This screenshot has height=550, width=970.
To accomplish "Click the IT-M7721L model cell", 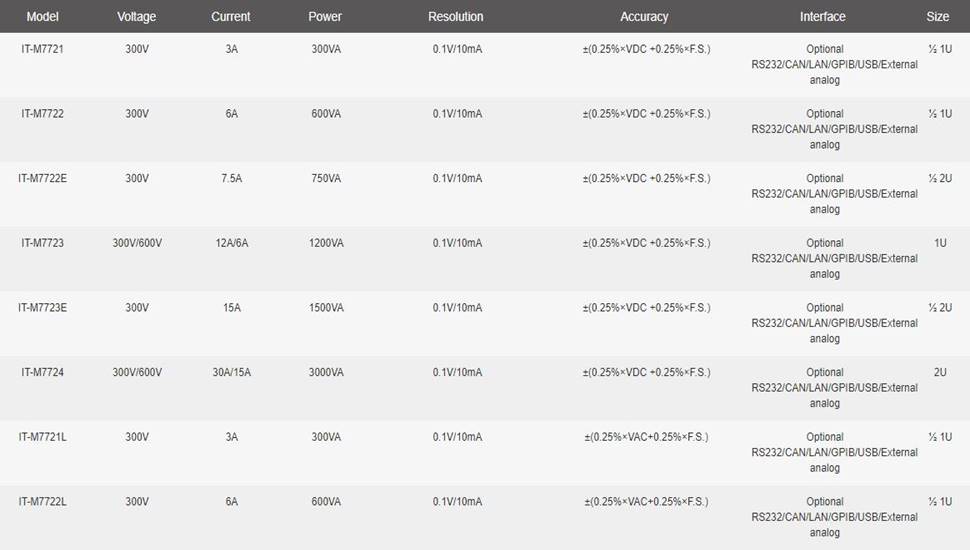I will tap(42, 437).
